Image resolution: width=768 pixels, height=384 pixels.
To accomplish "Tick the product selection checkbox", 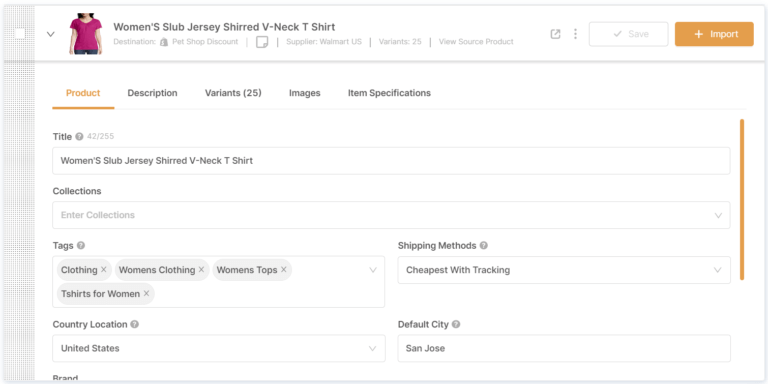I will 20,34.
